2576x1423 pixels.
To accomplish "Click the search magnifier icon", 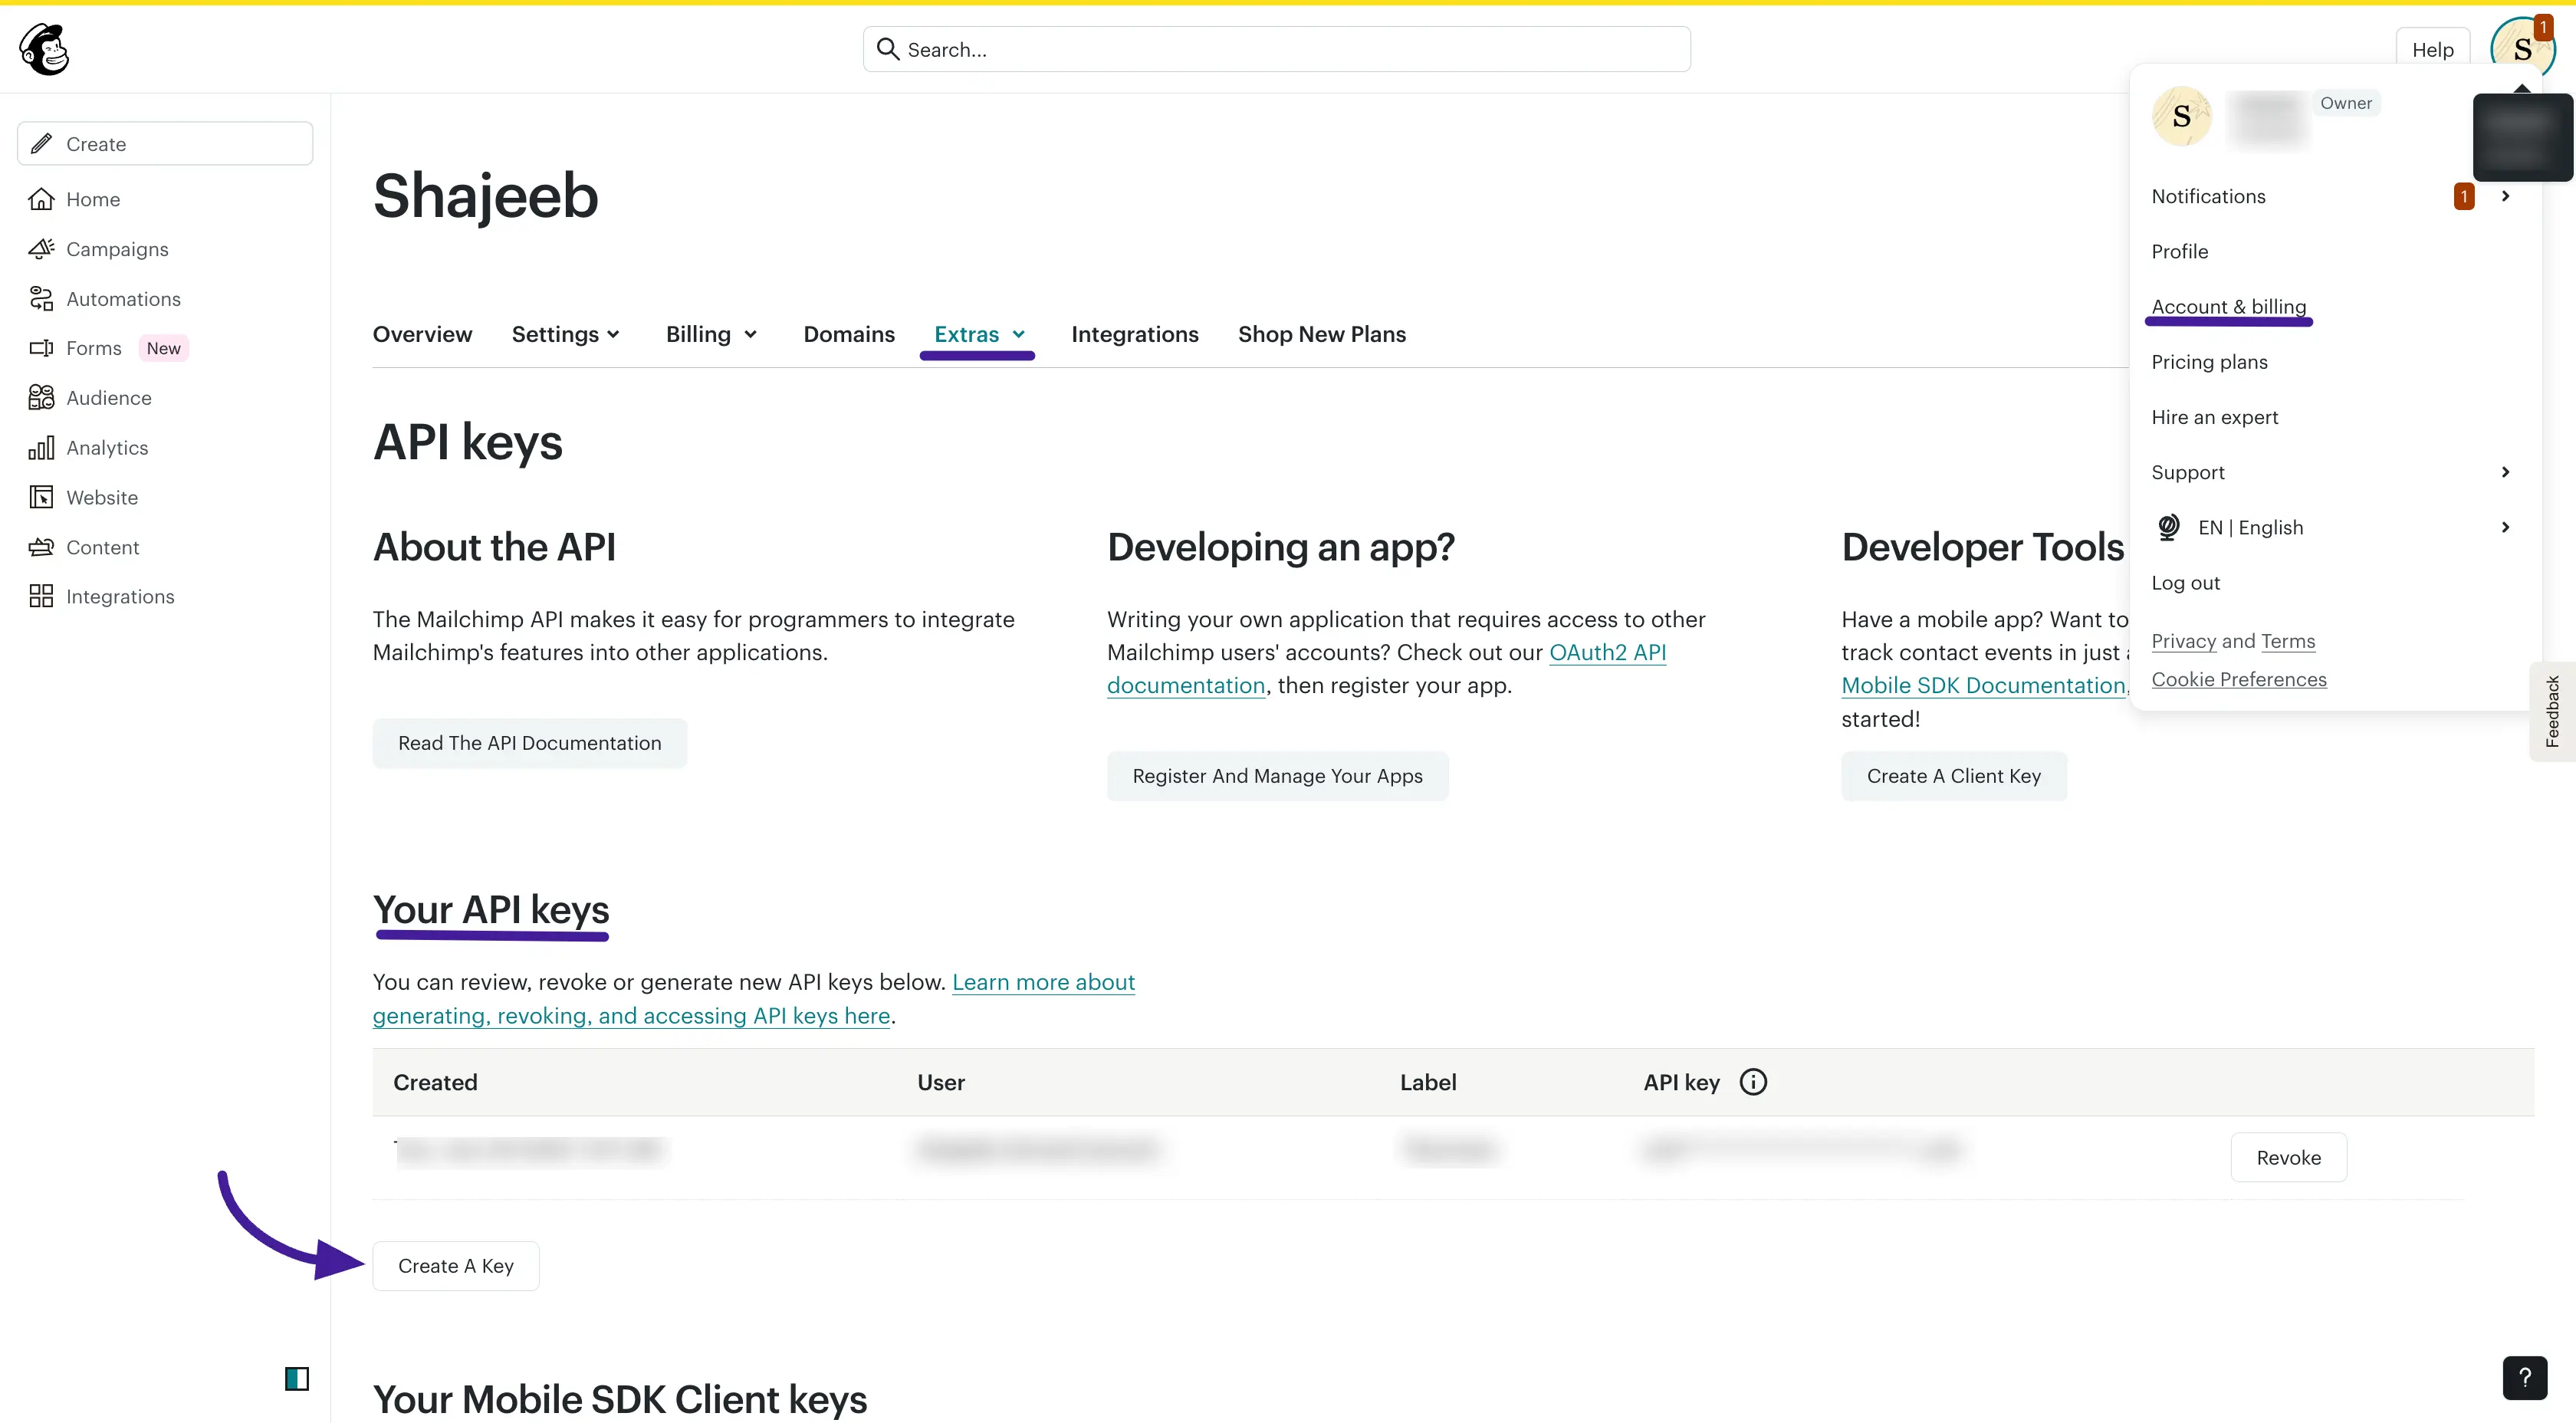I will [887, 48].
